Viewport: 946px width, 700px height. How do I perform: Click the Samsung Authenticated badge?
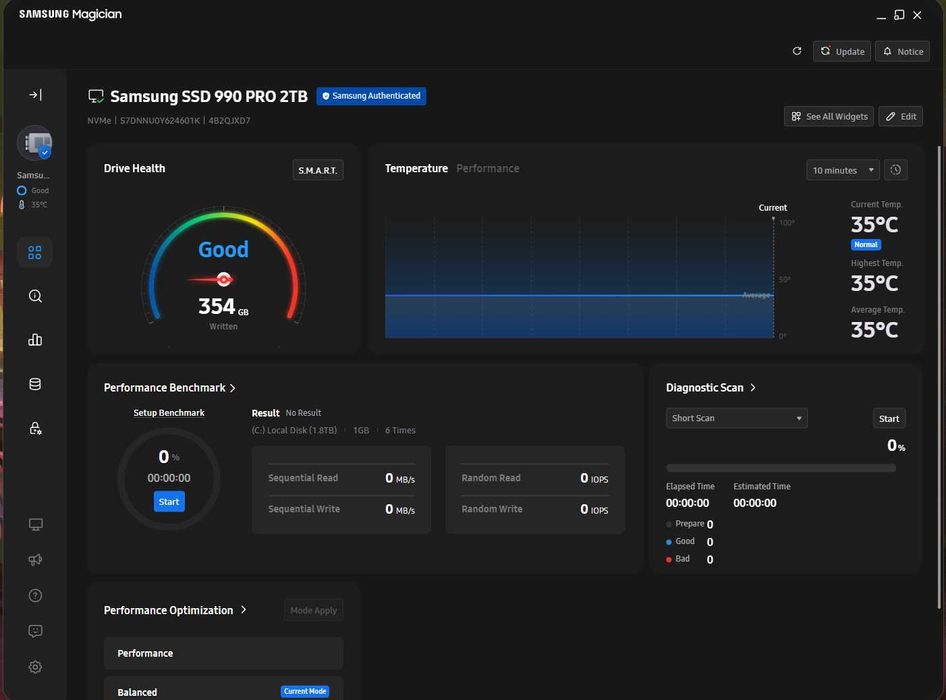(371, 96)
